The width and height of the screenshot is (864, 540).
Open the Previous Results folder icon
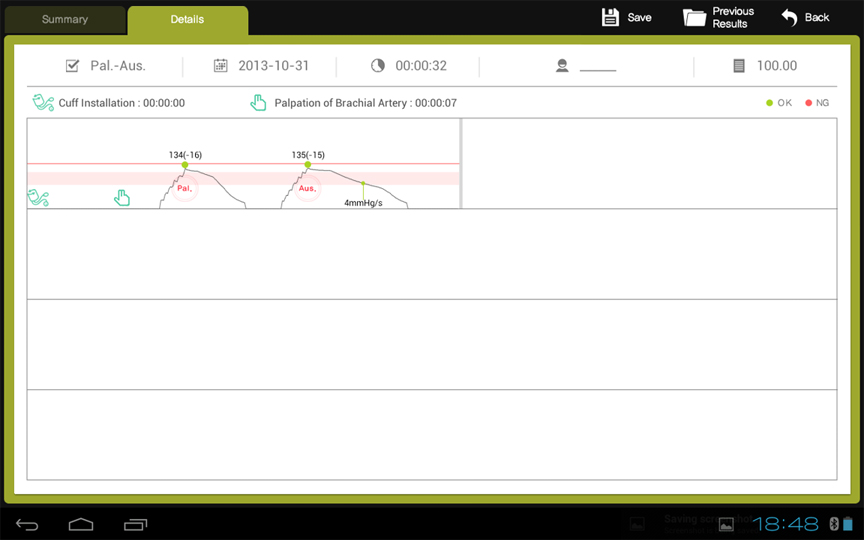[x=695, y=17]
